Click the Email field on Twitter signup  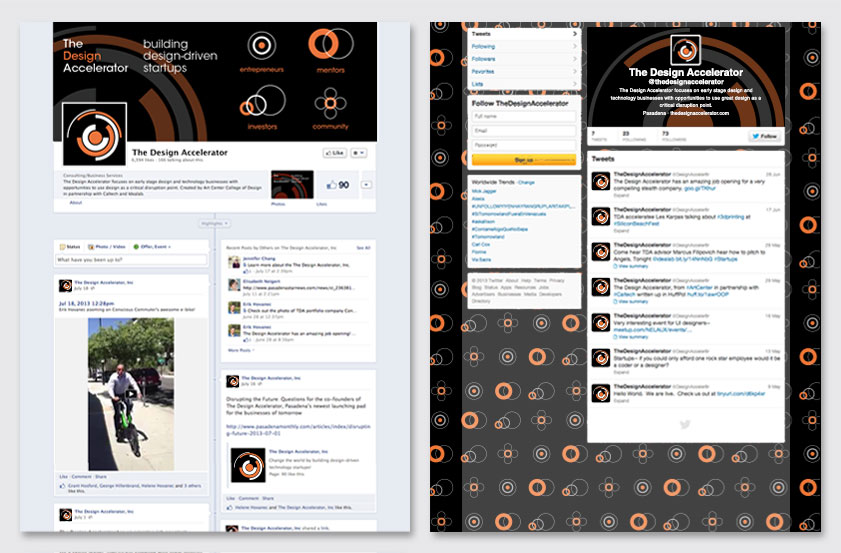coord(523,131)
